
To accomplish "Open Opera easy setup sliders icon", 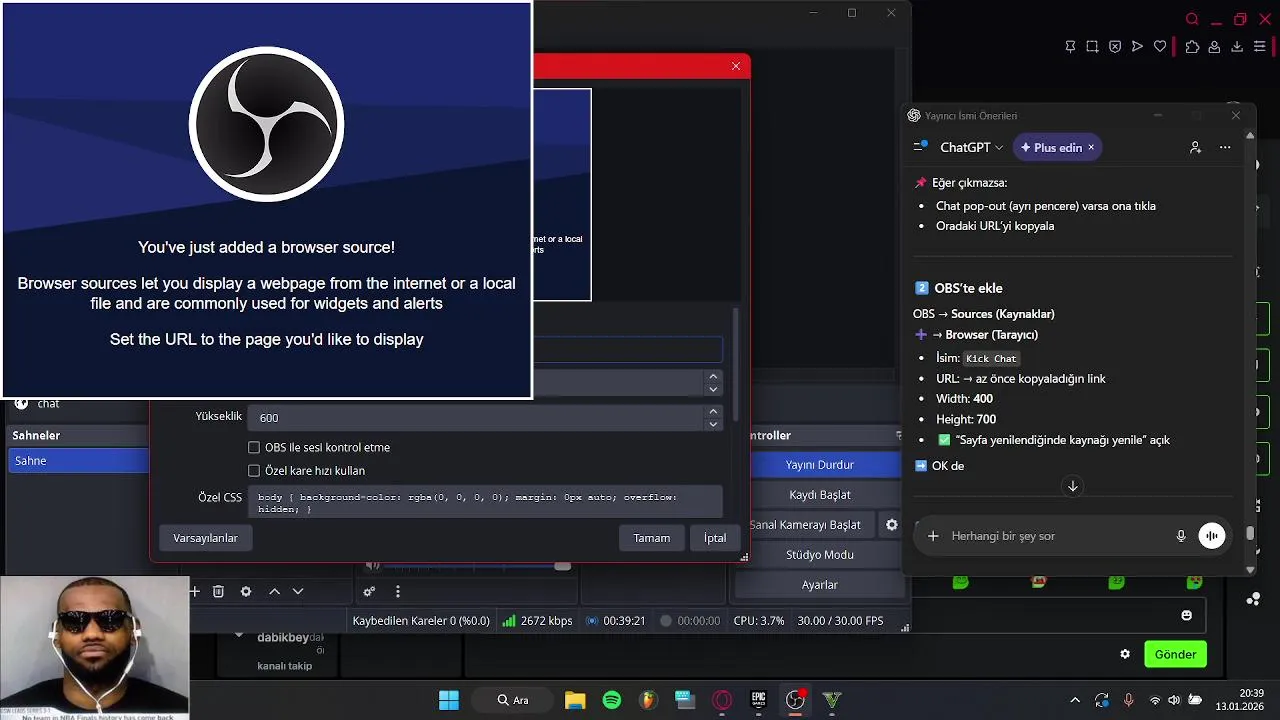I will 1260,46.
